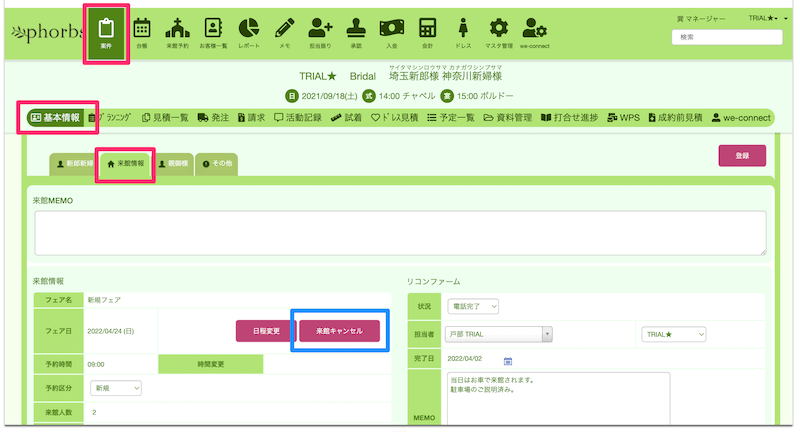The width and height of the screenshot is (800, 432).
Task: Click the 来館キャンセル button
Action: coord(339,331)
